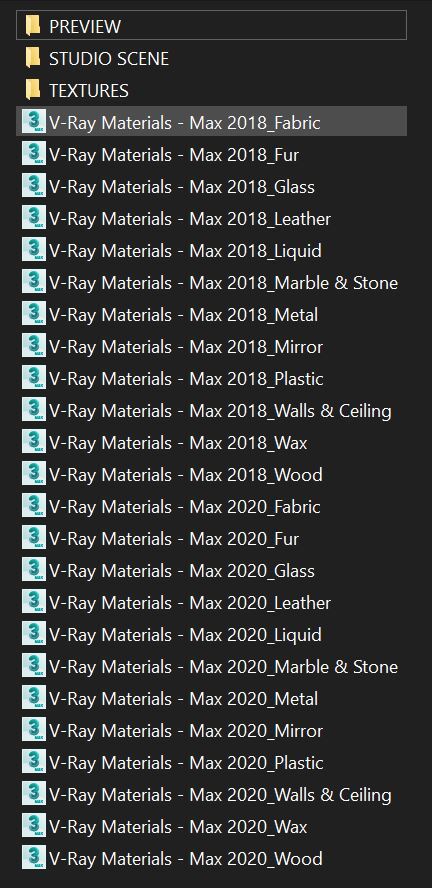The width and height of the screenshot is (432, 888).
Task: Select the Max 2018_Wood file name
Action: point(186,475)
